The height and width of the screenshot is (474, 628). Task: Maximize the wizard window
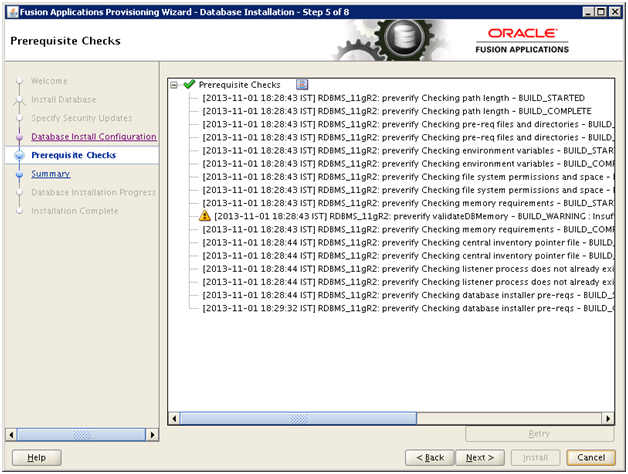pos(601,12)
